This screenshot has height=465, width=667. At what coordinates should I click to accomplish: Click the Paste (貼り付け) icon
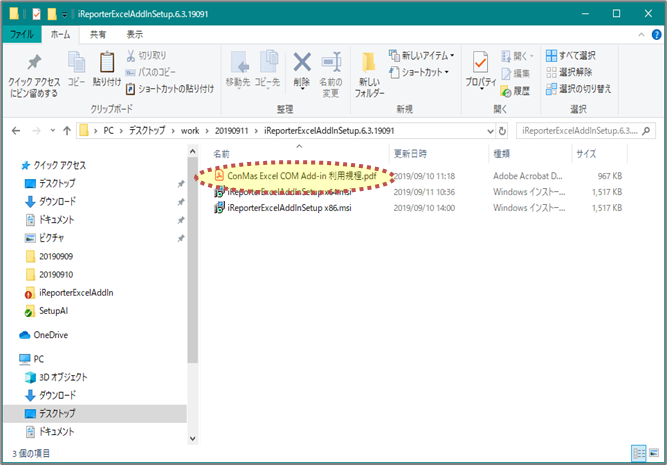point(107,63)
